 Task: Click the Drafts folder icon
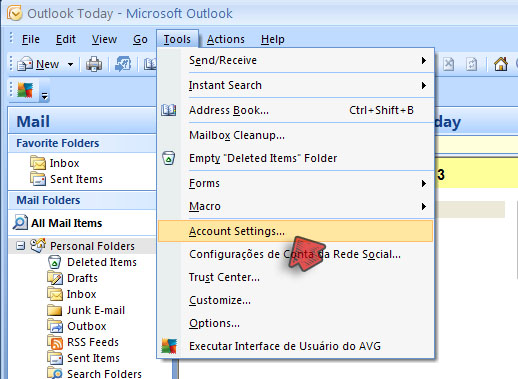tap(55, 278)
